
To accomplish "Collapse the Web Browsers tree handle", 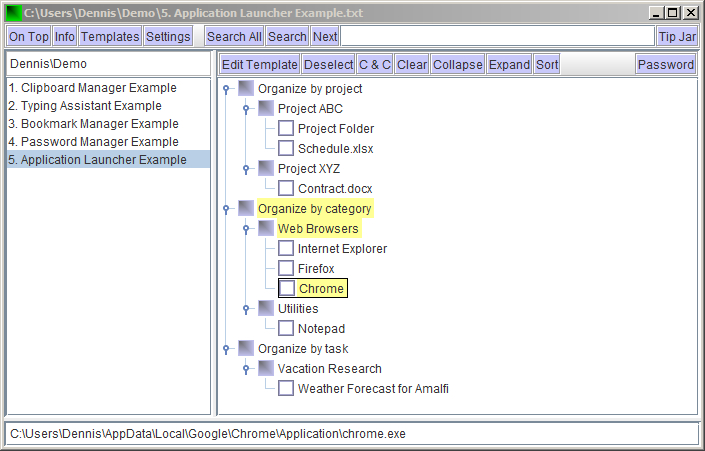I will pos(246,229).
